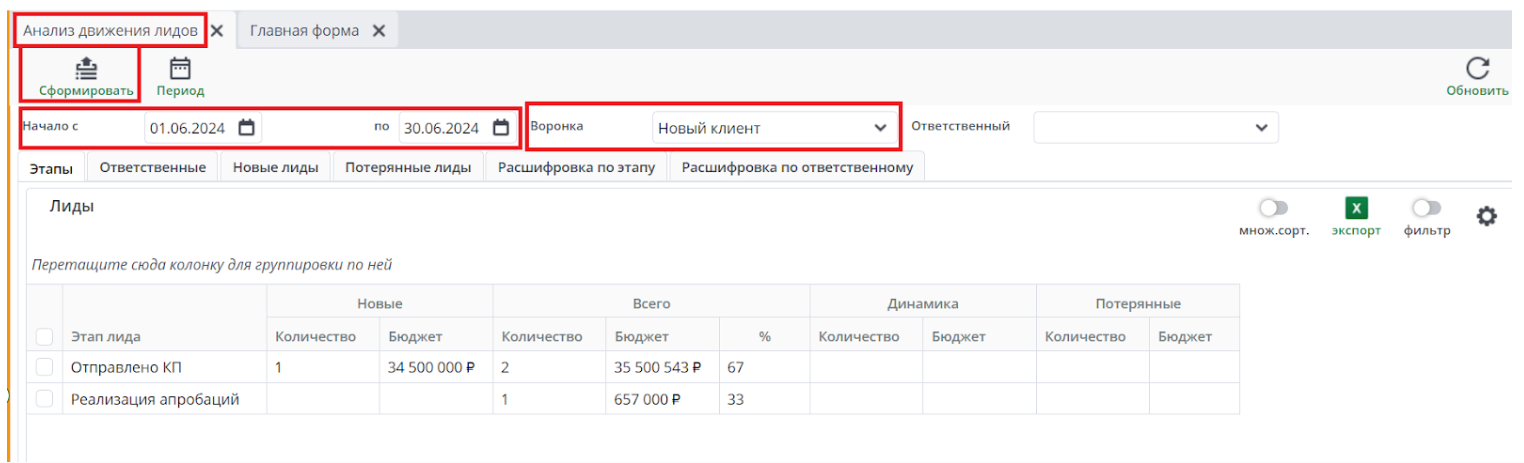Viewport: 1524px width, 463px height.
Task: Export table to Excel
Action: click(x=1356, y=208)
